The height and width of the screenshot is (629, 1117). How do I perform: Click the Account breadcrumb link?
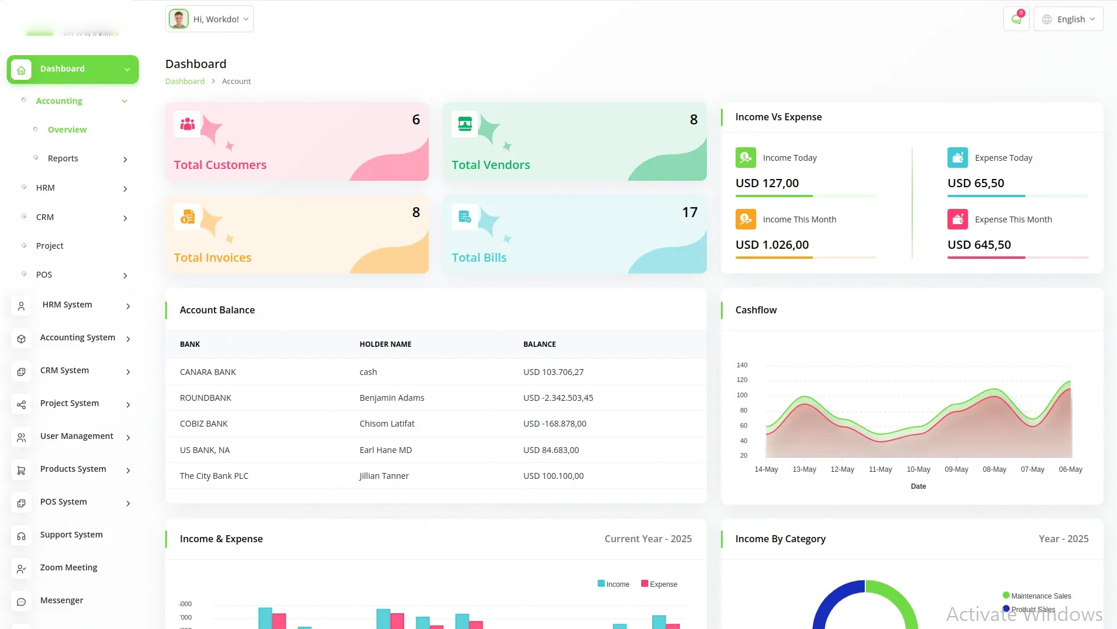[236, 81]
